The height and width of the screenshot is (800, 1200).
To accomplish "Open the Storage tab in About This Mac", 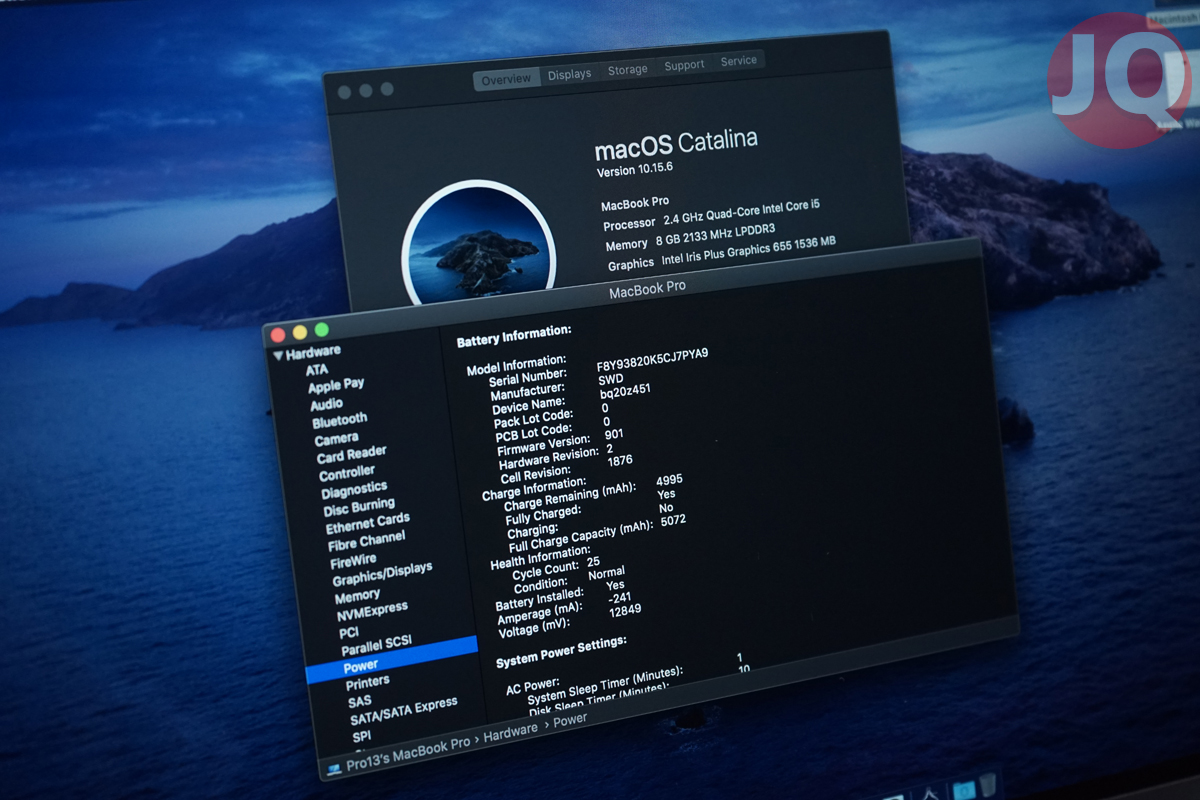I will pyautogui.click(x=627, y=70).
